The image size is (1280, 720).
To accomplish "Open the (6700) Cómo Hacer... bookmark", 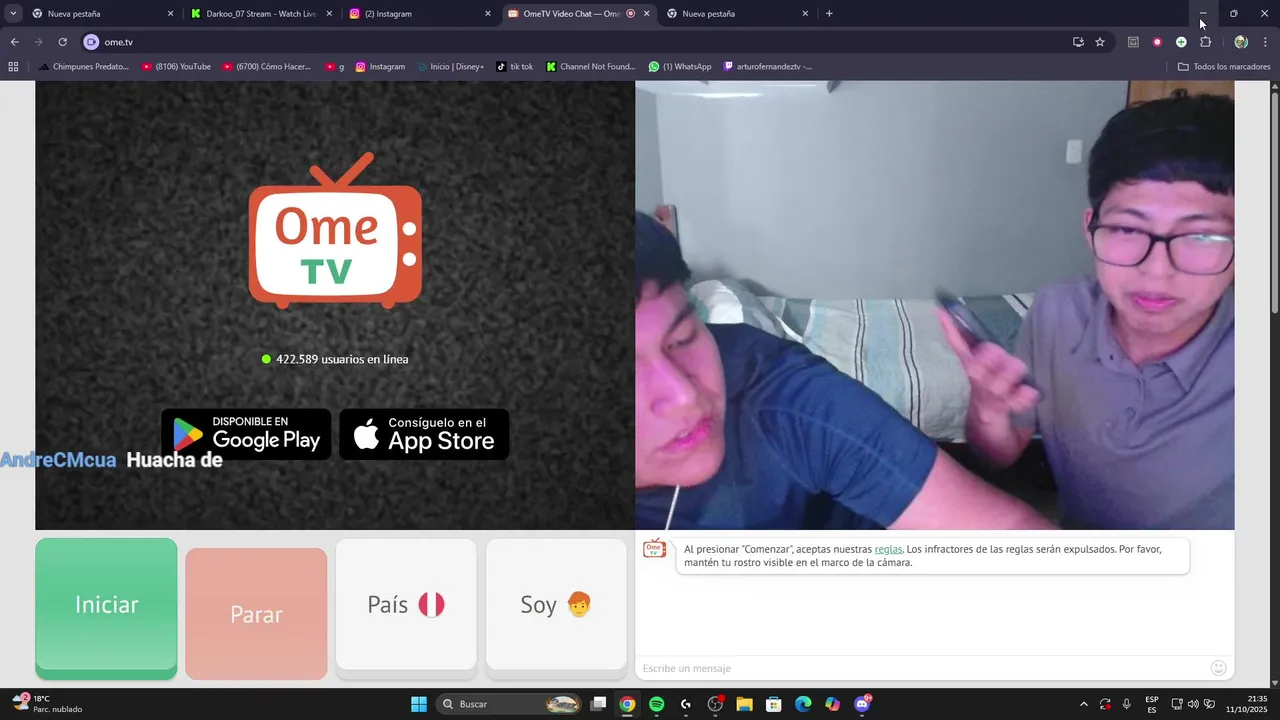I will [x=267, y=67].
